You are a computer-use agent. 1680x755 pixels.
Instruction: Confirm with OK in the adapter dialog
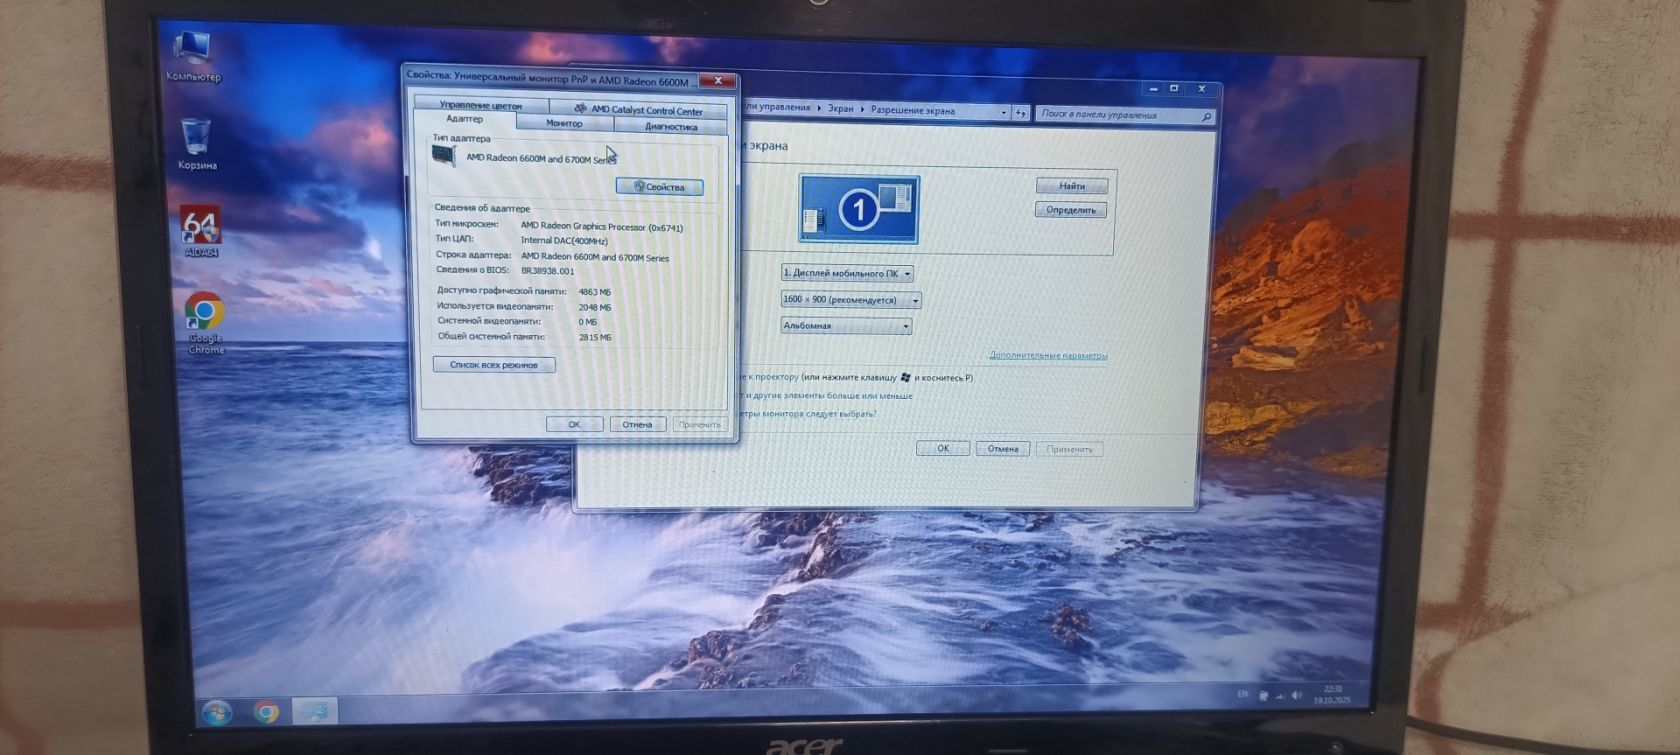[x=574, y=424]
